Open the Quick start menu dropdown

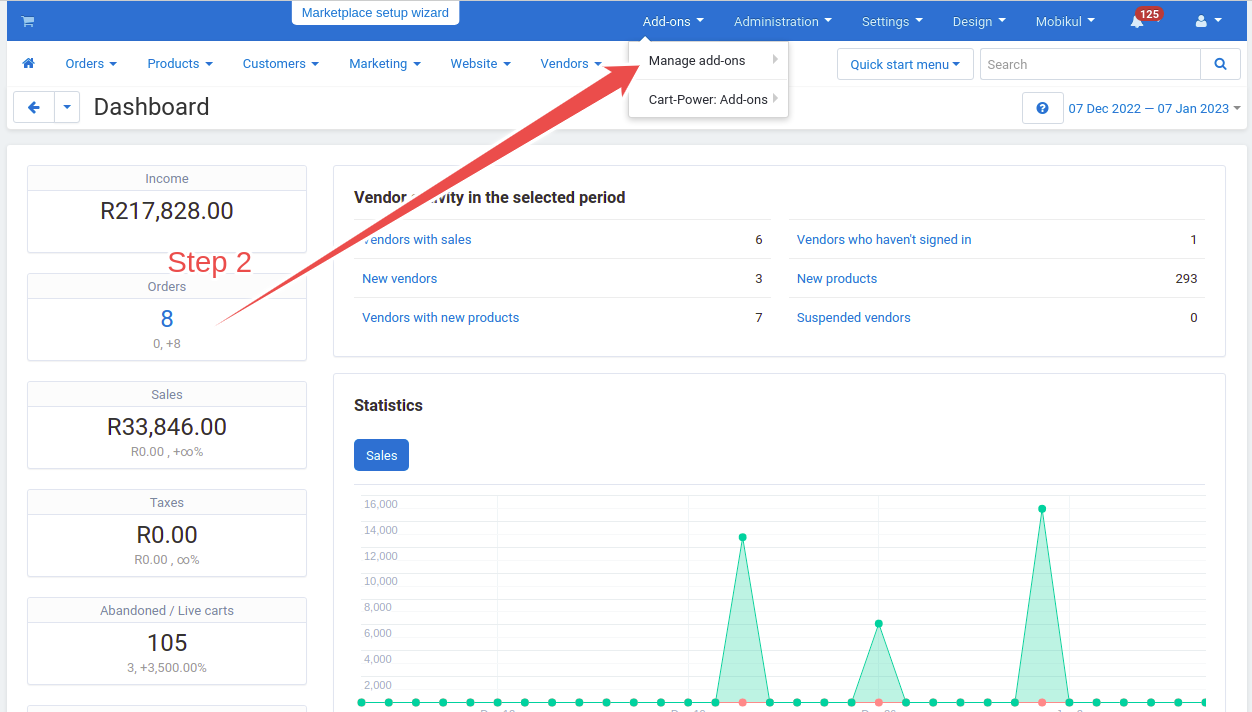click(x=904, y=64)
